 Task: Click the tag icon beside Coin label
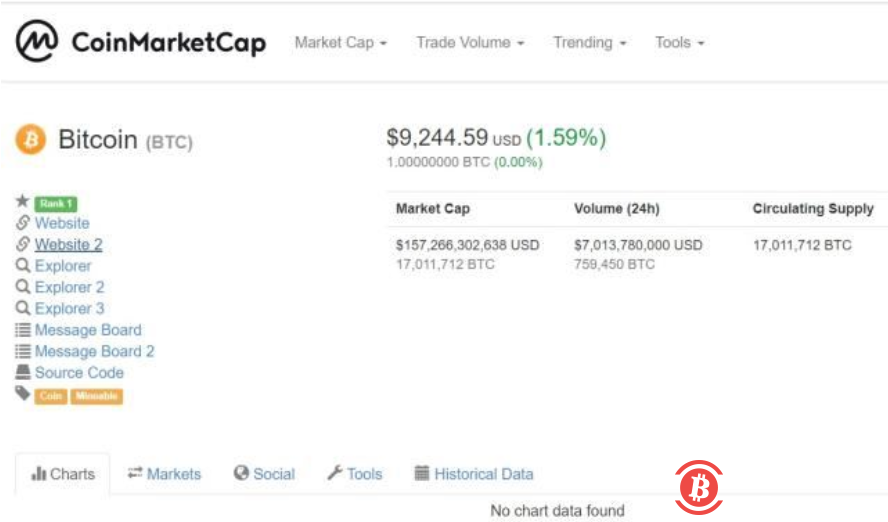click(23, 394)
